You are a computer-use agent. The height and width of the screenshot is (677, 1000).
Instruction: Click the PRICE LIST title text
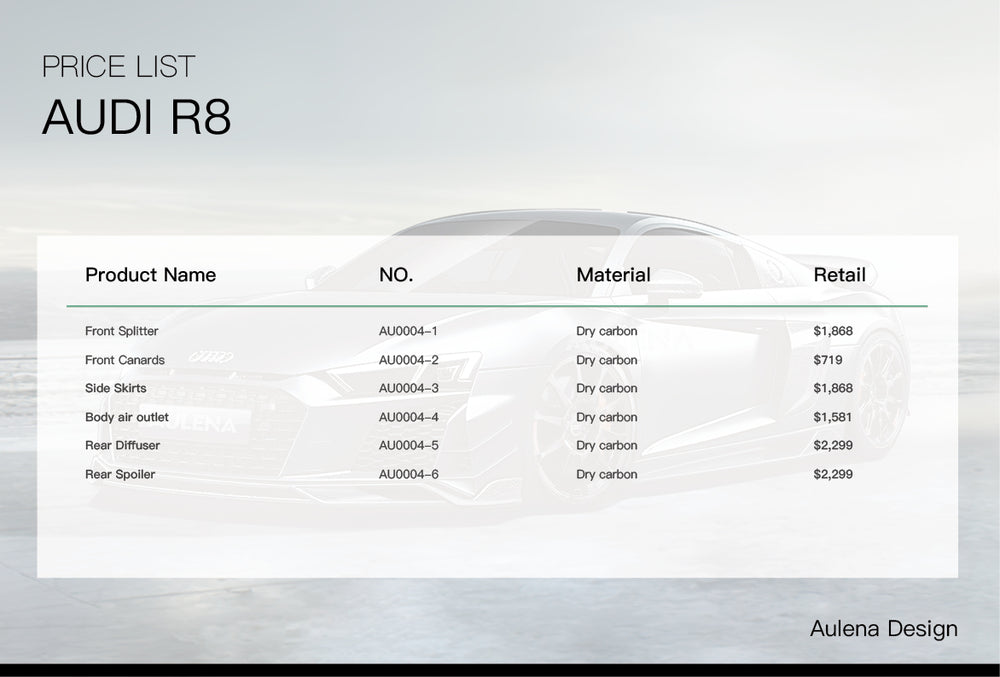click(118, 67)
